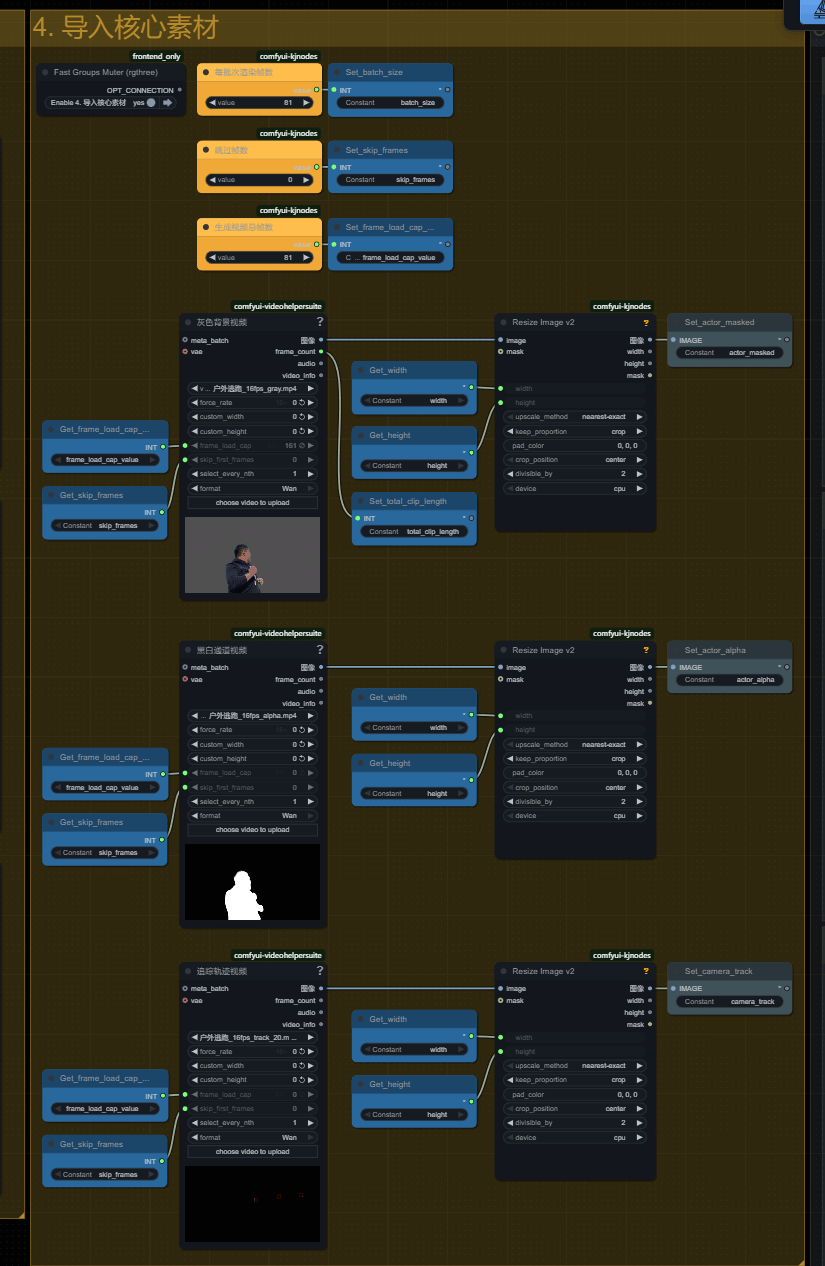Viewport: 825px width, 1266px height.
Task: Click the reset icon beside custom_width in 追踪轨迹视频
Action: (x=302, y=1066)
